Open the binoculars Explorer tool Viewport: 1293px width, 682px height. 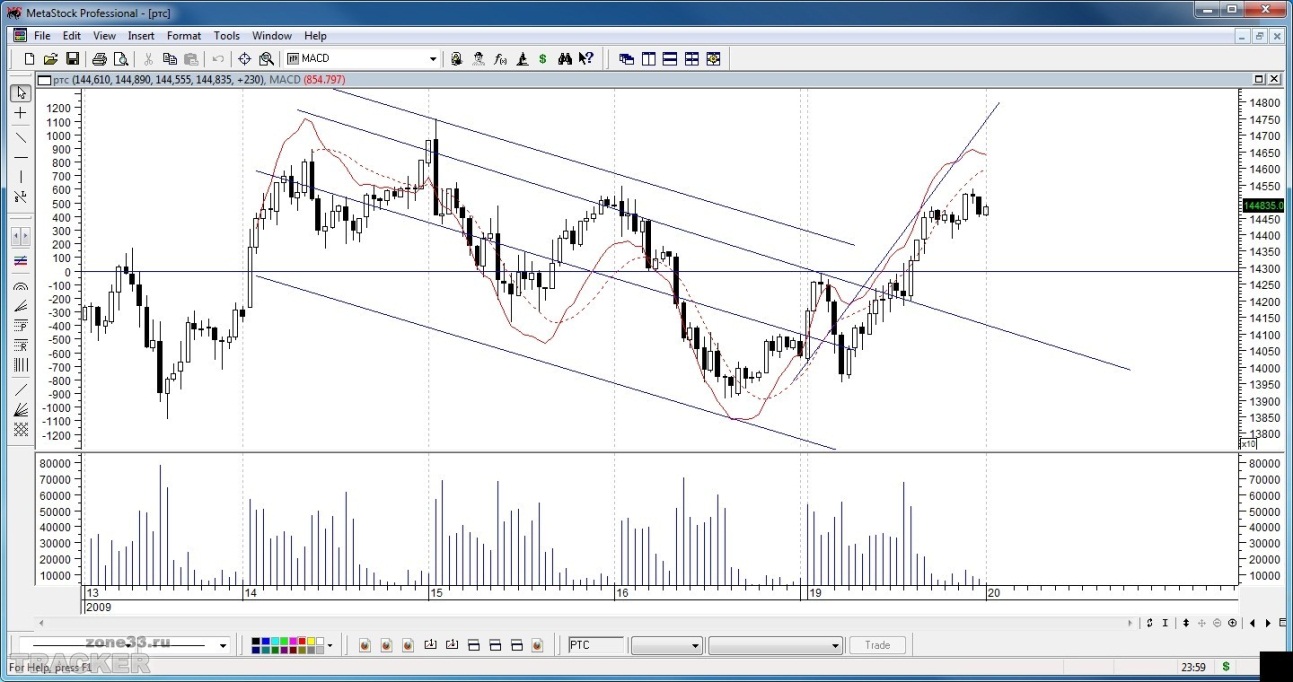[x=565, y=59]
